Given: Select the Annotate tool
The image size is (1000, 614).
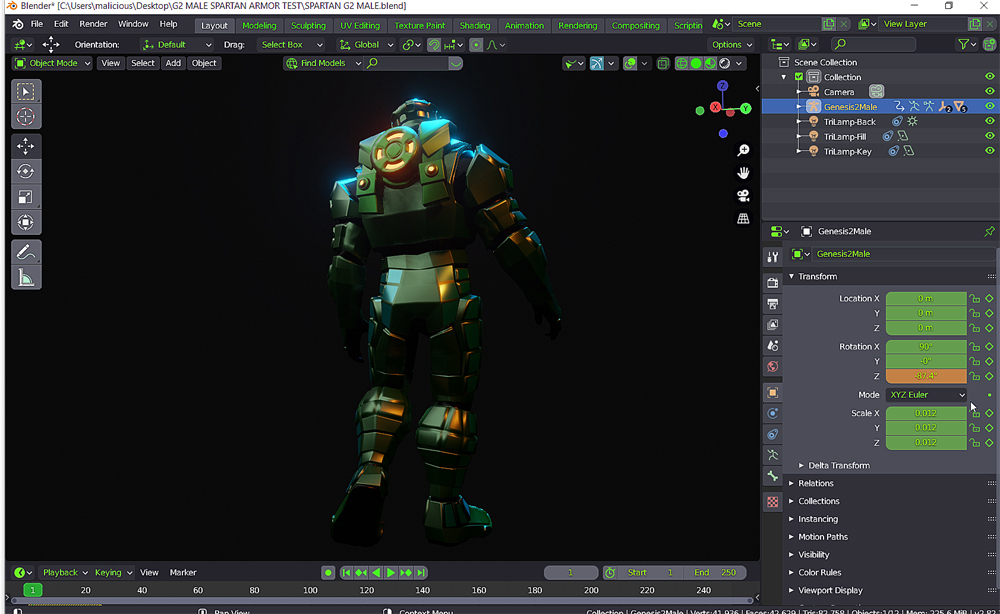Looking at the screenshot, I should tap(26, 252).
